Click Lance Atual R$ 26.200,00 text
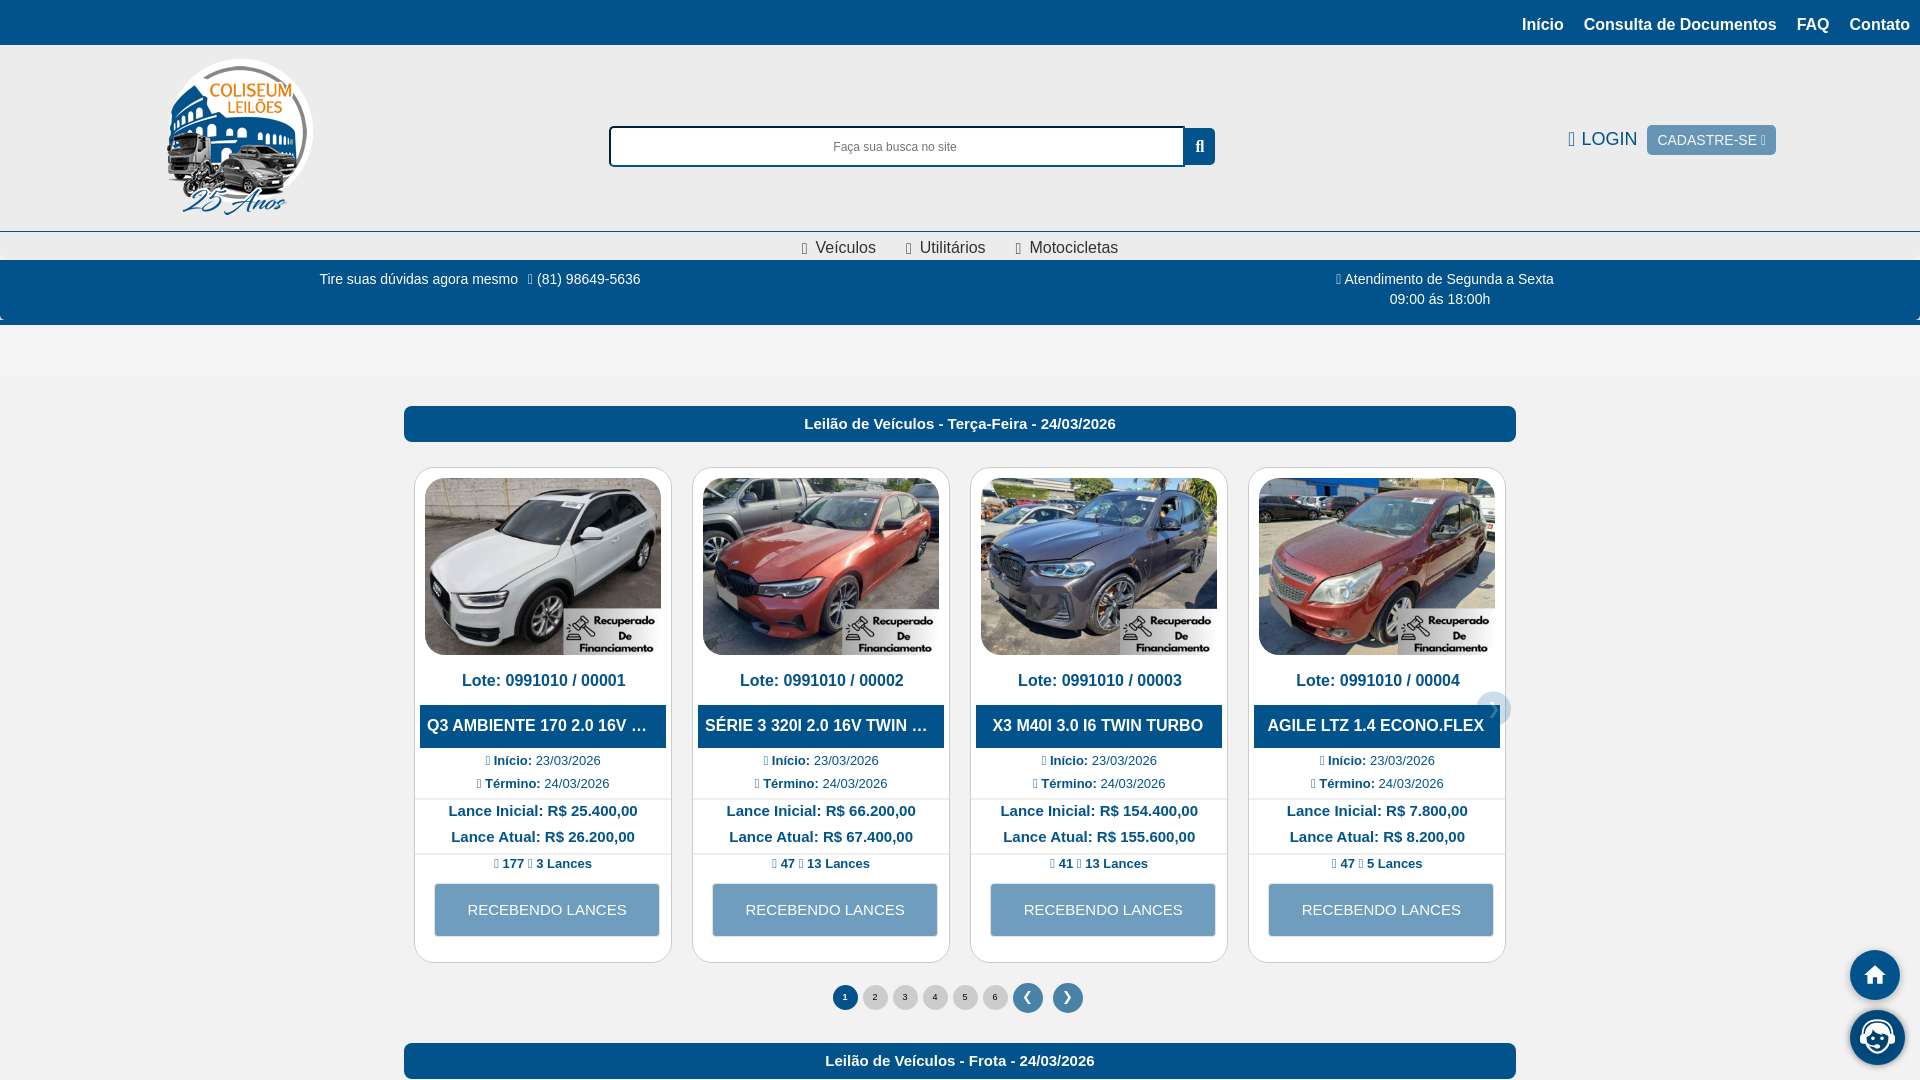 click(543, 837)
